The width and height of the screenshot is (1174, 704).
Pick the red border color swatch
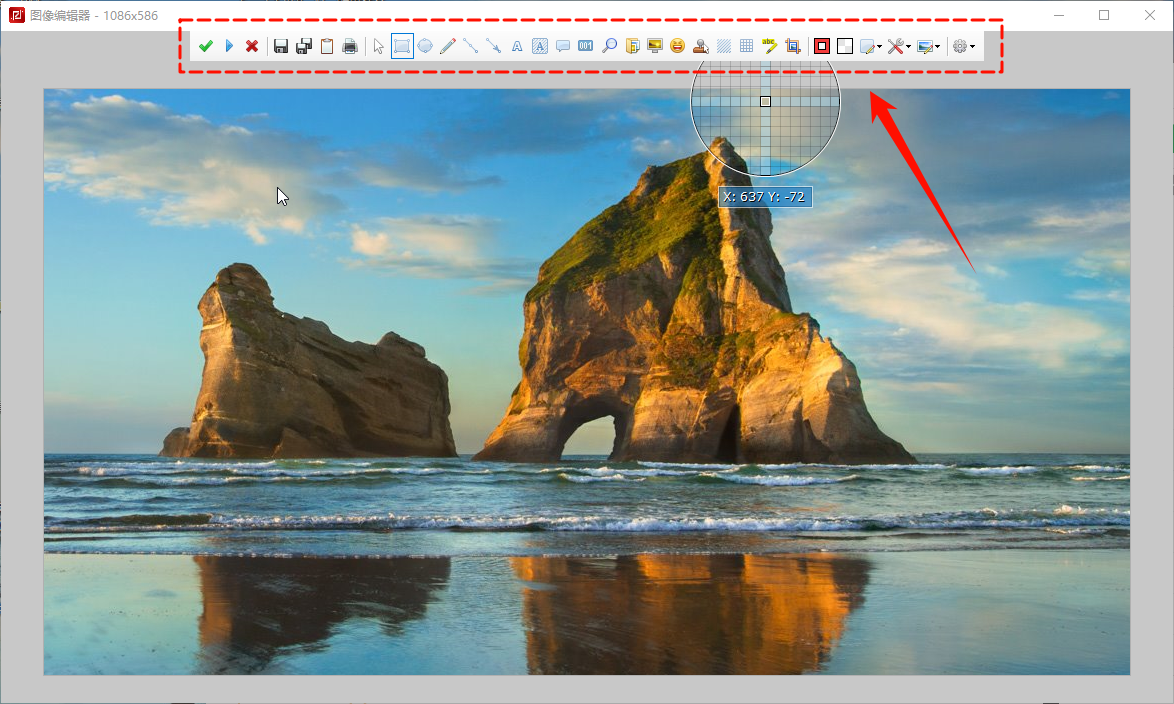[x=822, y=46]
